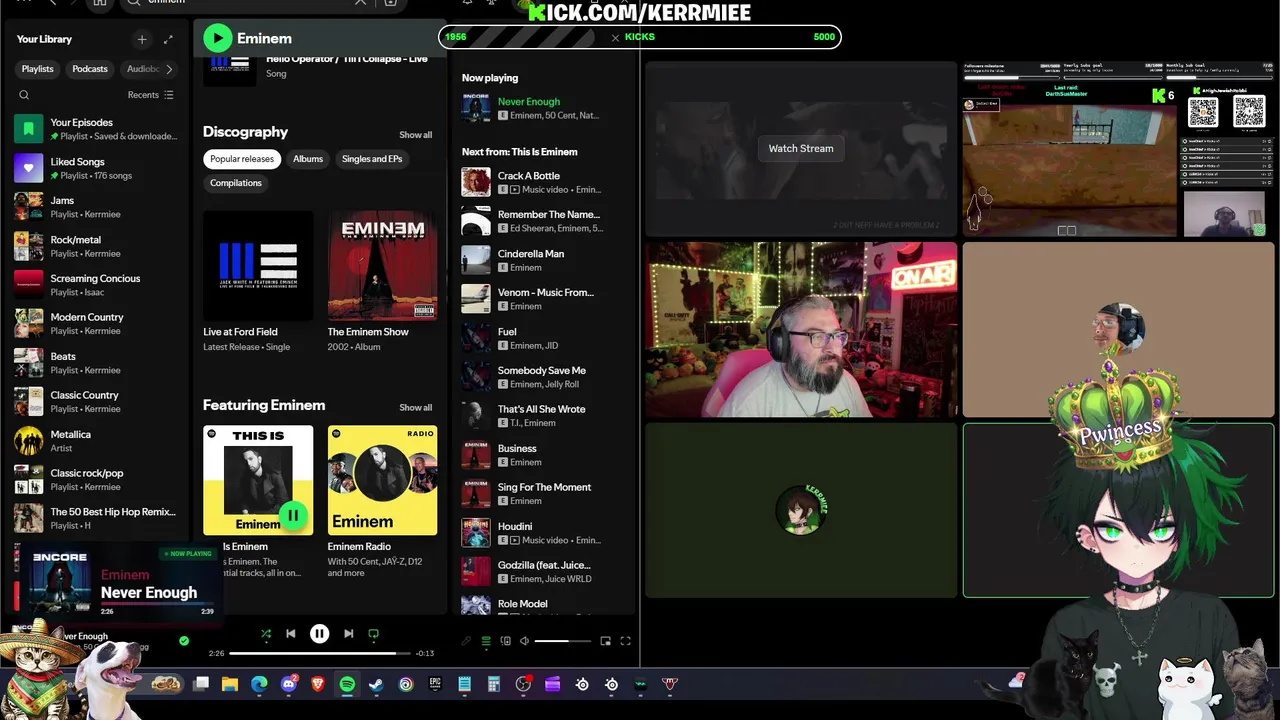Click Never Enough under Now playing

529,101
